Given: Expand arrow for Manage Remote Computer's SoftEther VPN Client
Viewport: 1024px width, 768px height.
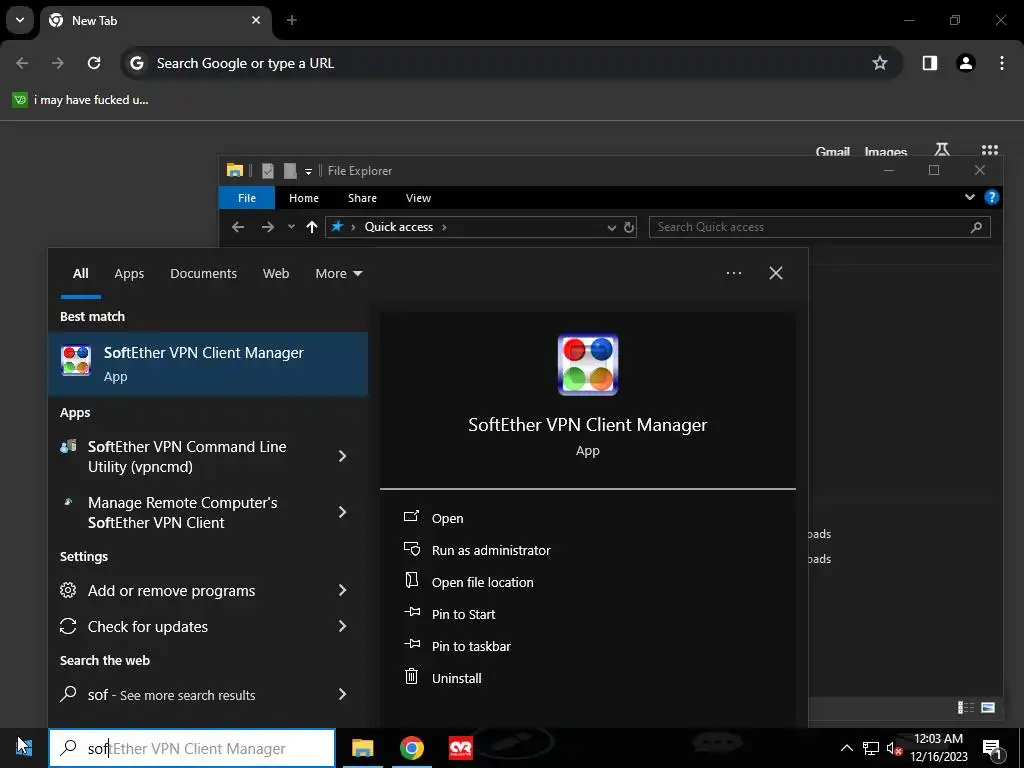Looking at the screenshot, I should click(x=342, y=512).
